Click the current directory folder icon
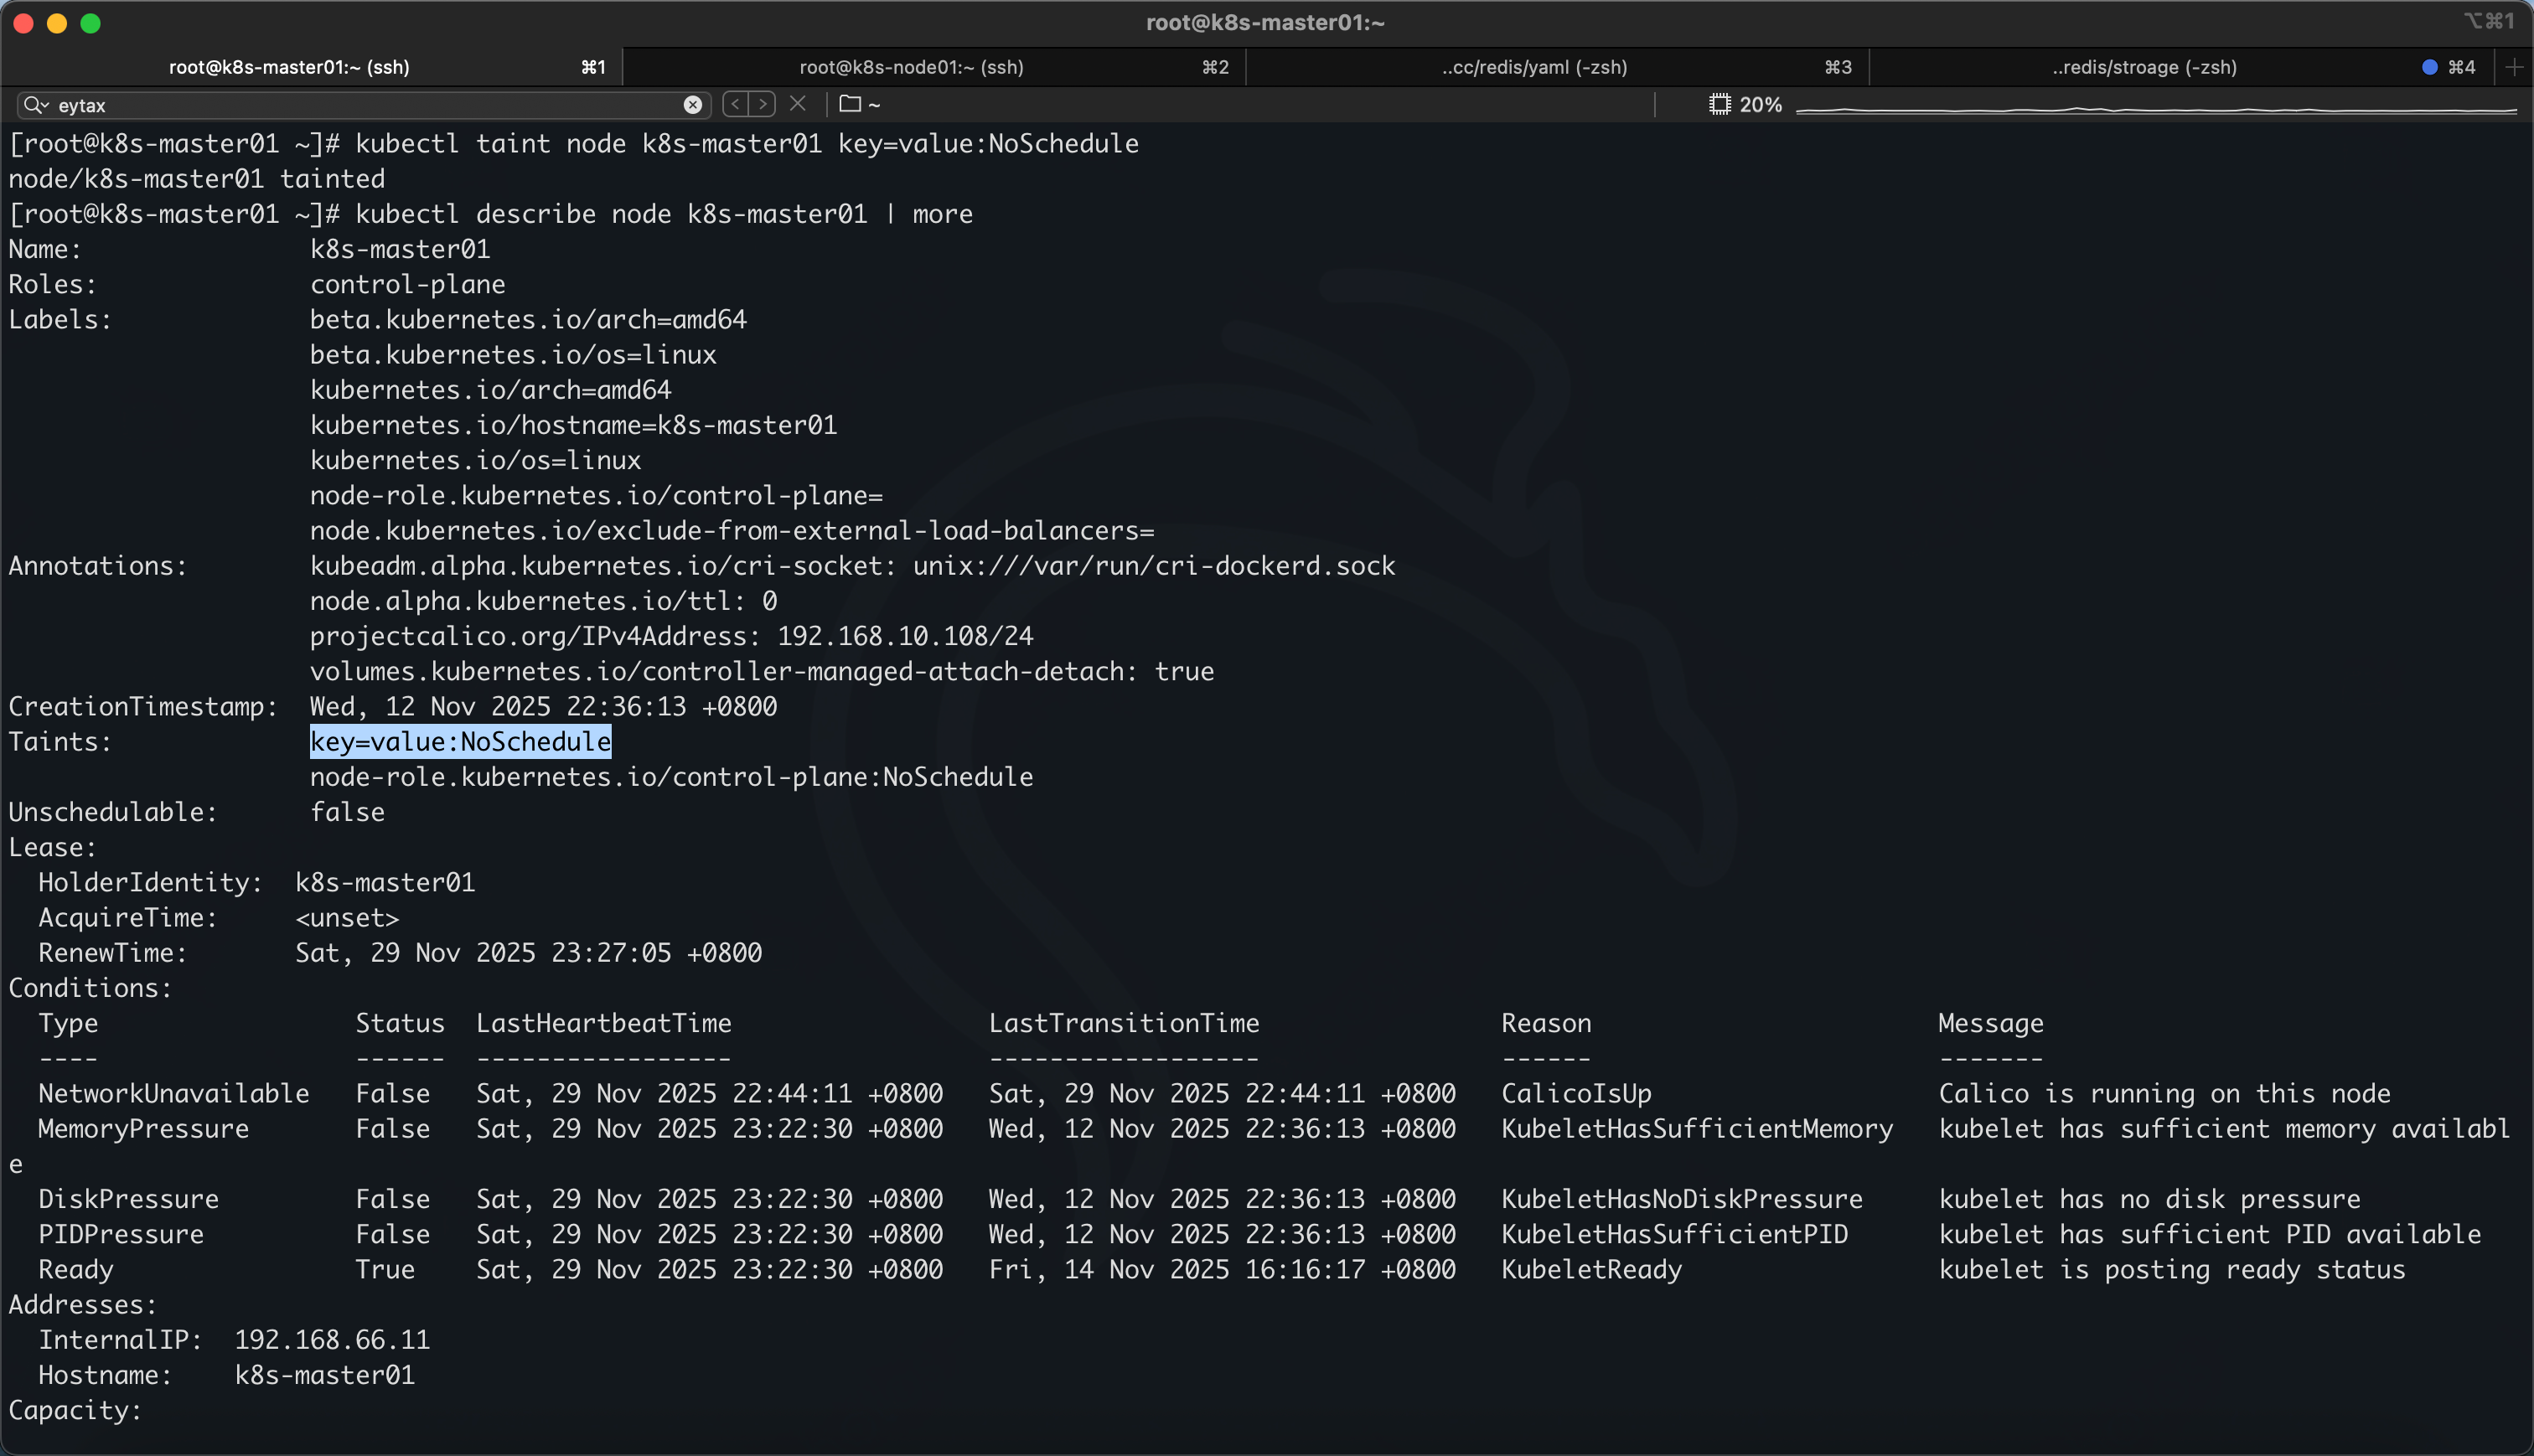2534x1456 pixels. [x=850, y=104]
